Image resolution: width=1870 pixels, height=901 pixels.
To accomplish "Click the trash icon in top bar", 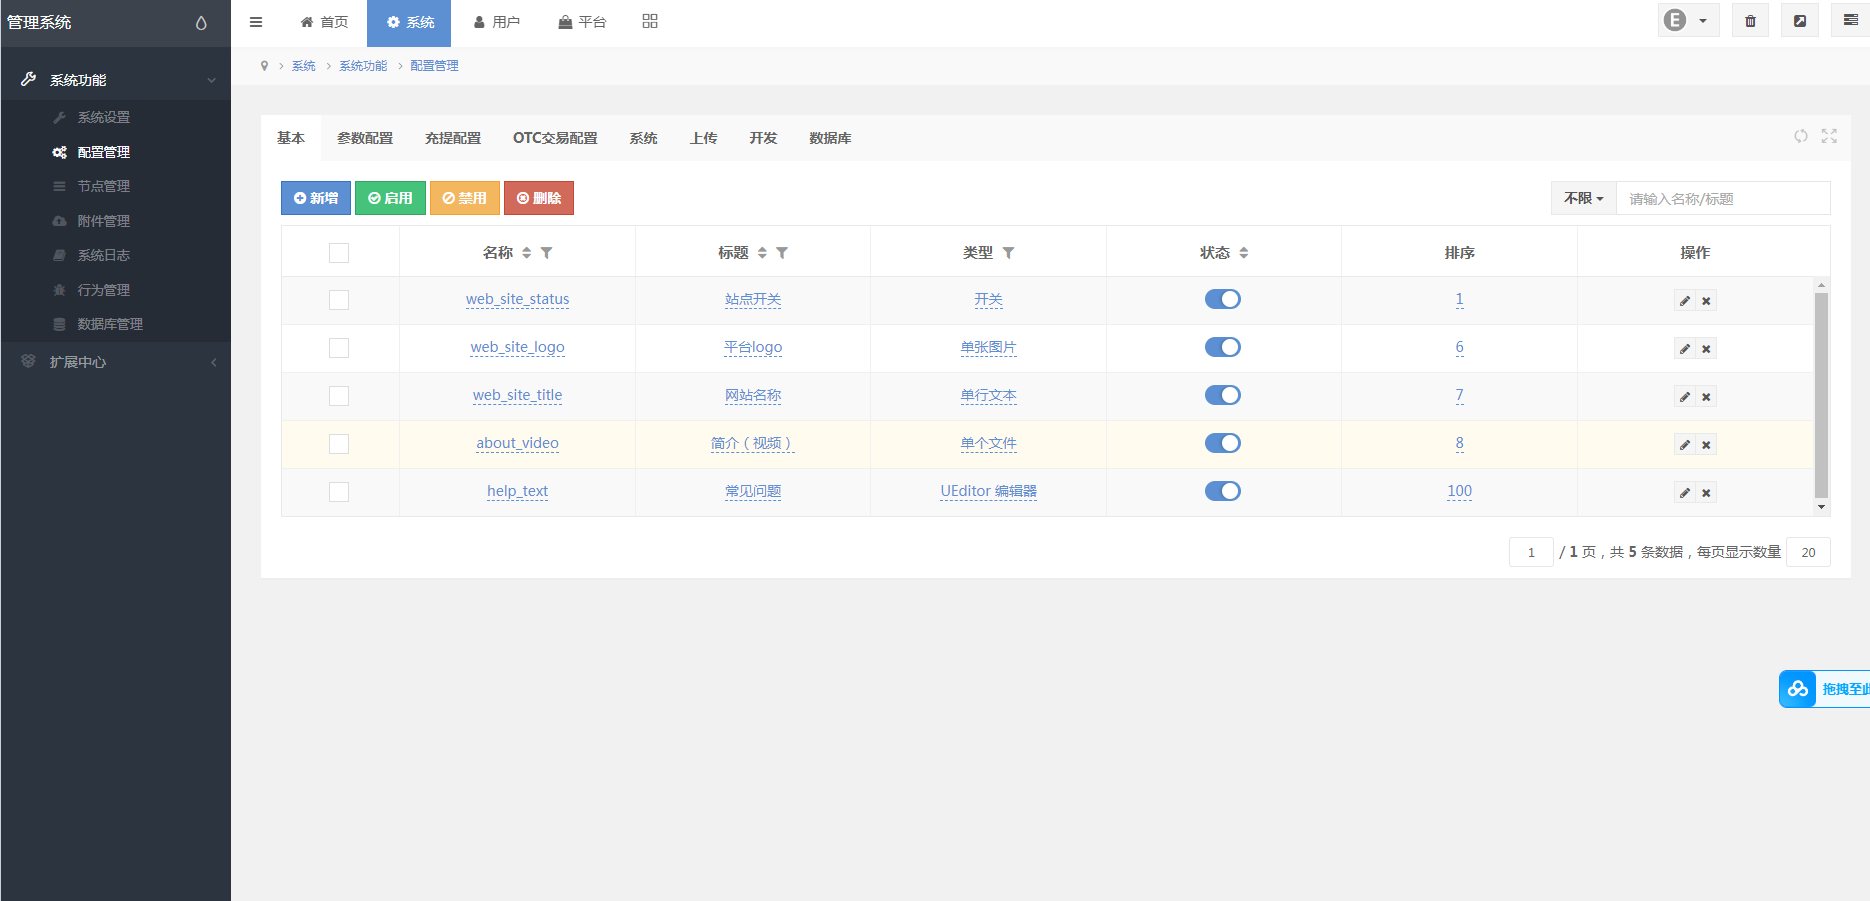I will 1750,21.
